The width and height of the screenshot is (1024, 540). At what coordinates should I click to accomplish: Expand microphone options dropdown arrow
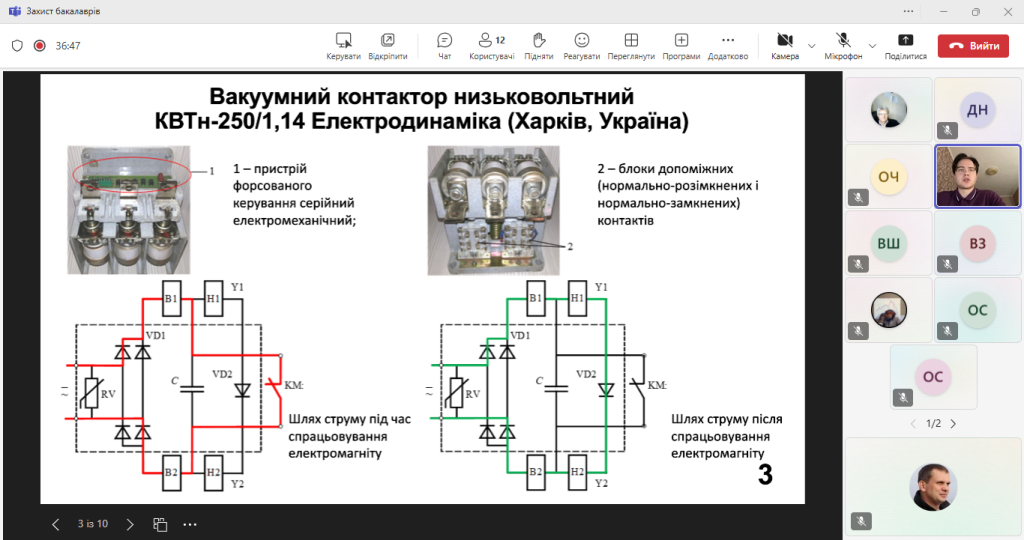(x=872, y=46)
